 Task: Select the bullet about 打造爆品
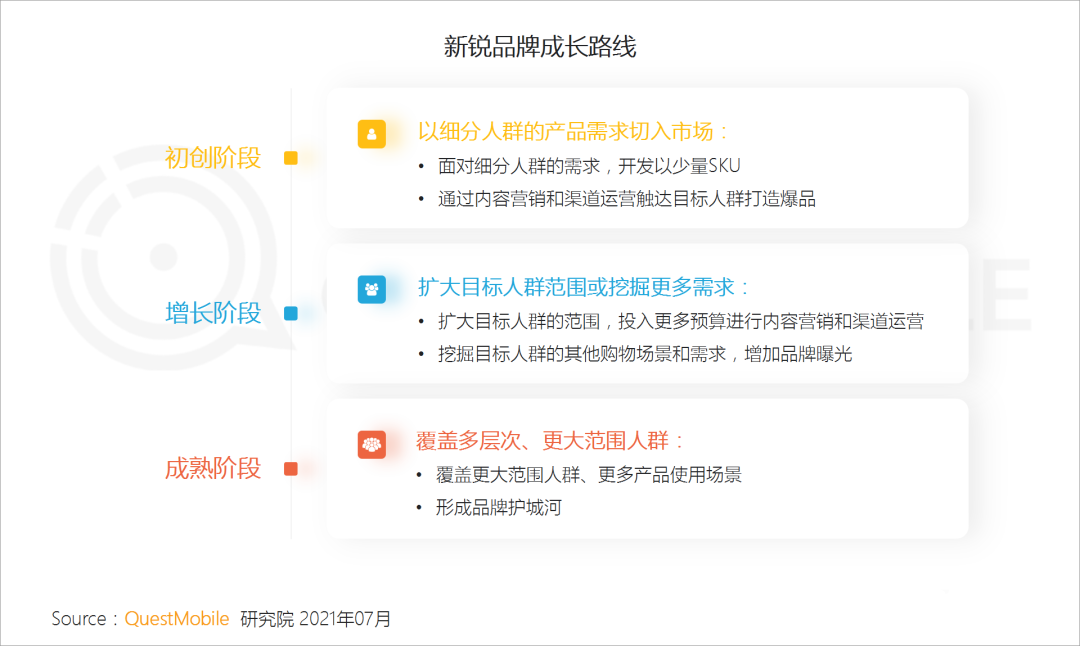pos(626,199)
